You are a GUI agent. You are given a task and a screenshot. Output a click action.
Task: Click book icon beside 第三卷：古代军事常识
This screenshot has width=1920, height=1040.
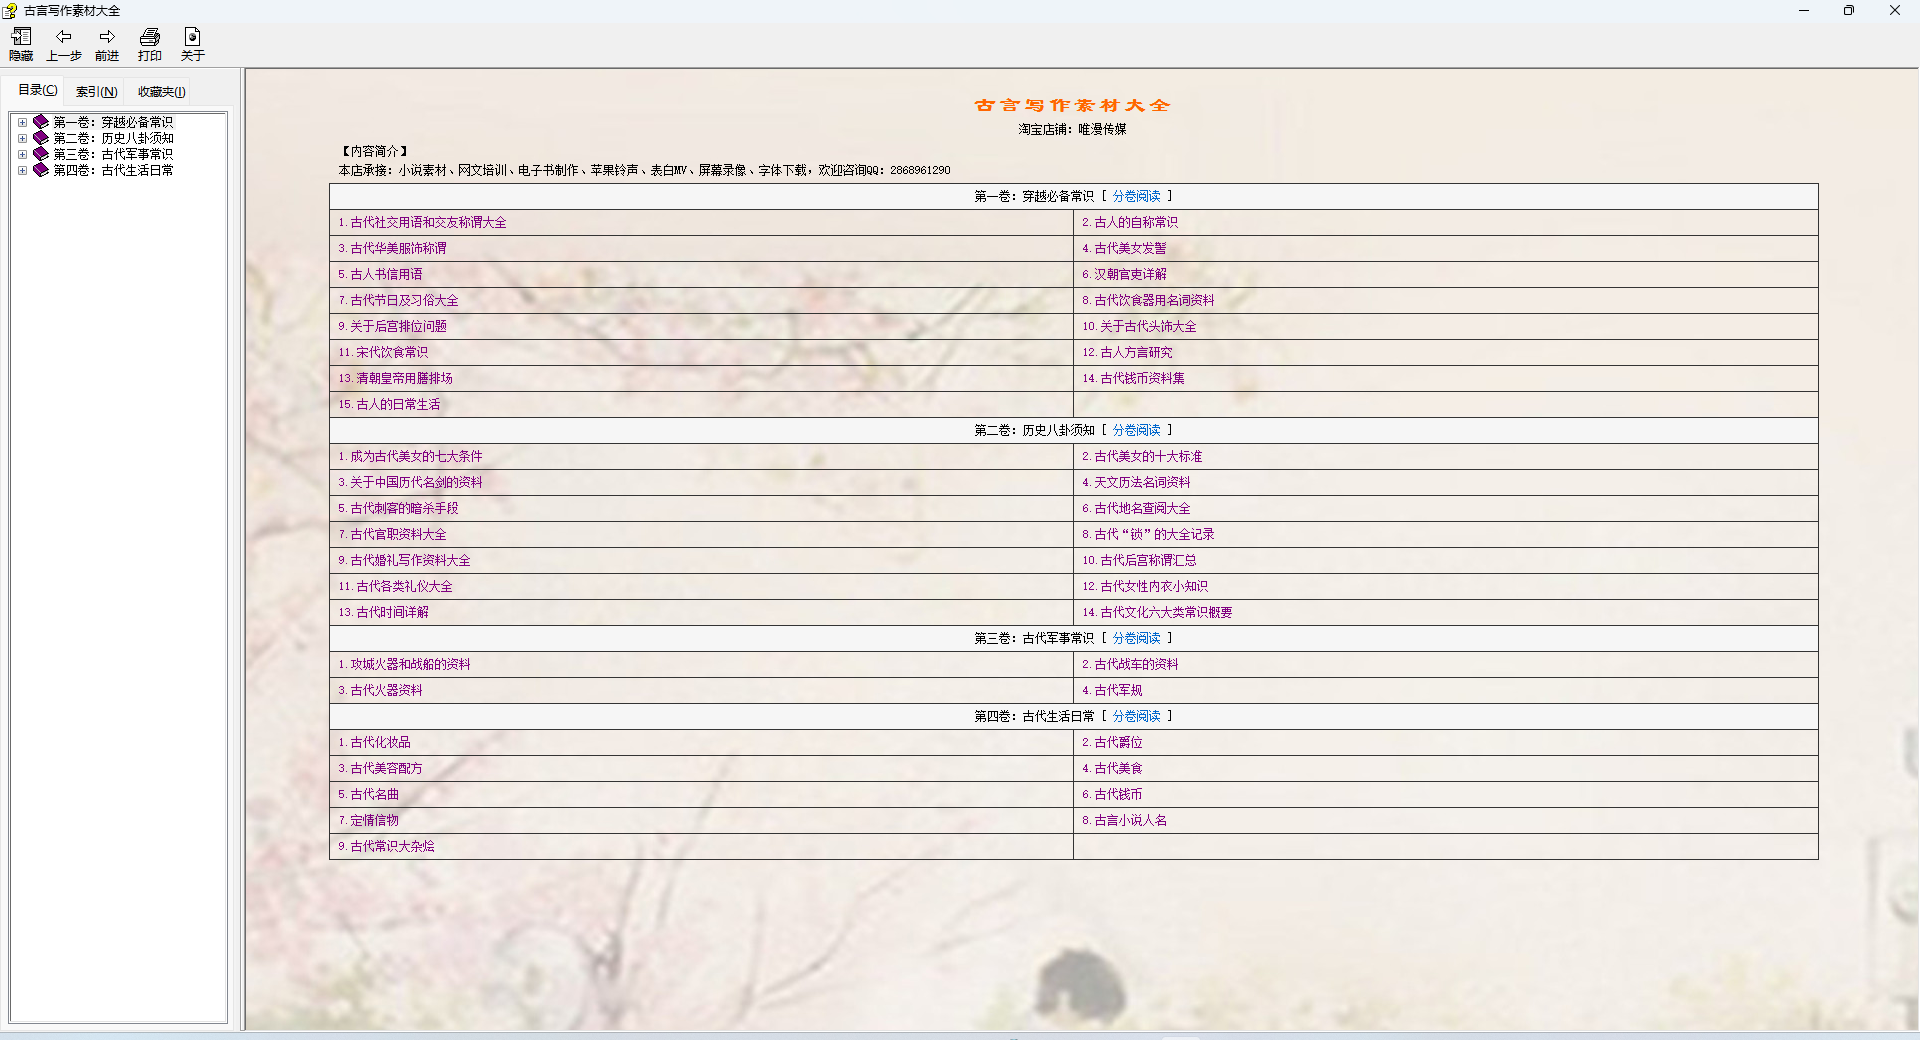pyautogui.click(x=41, y=154)
